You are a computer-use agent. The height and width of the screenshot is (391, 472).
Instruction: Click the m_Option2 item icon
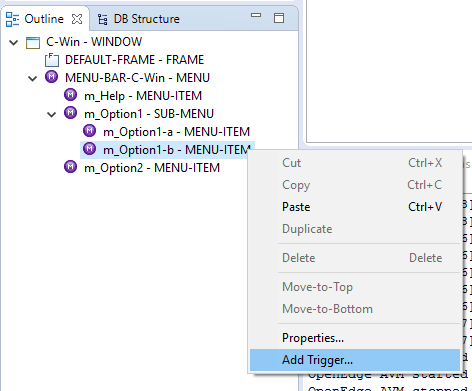pos(71,167)
